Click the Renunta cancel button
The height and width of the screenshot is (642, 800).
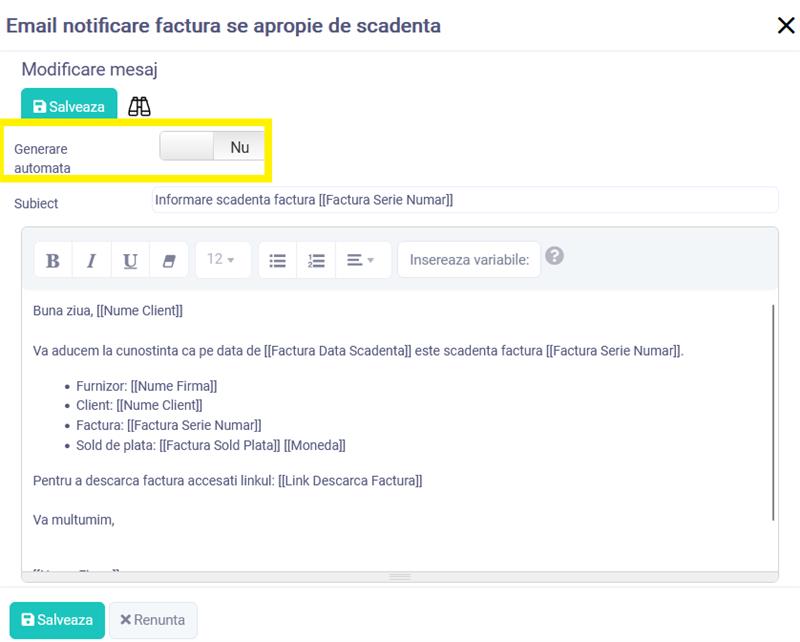153,620
